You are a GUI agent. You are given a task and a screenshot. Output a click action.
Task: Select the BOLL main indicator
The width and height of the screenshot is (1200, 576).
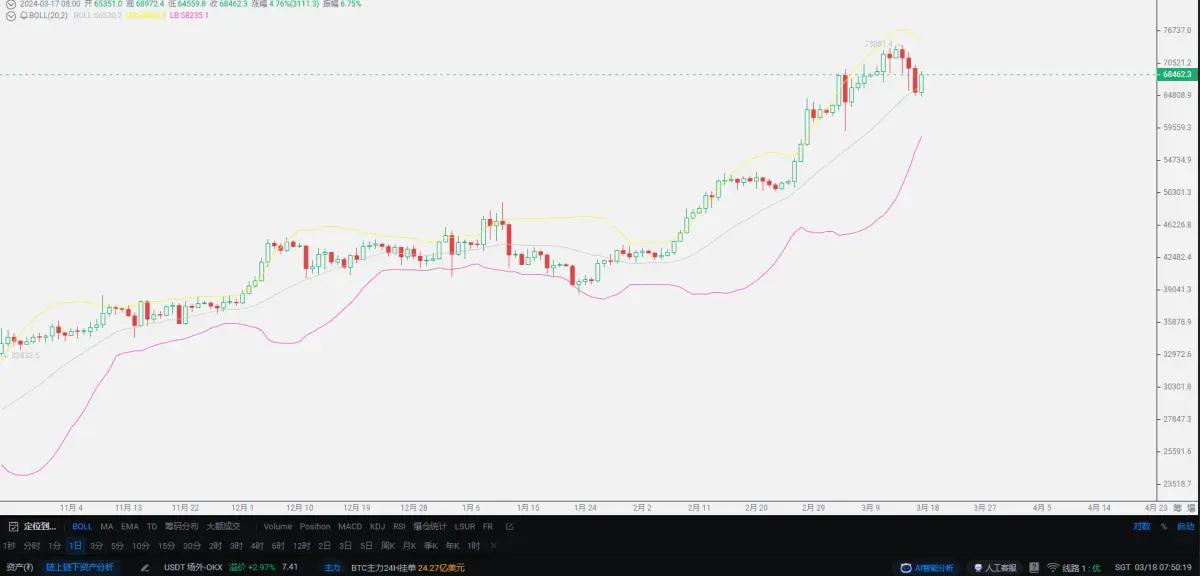(x=82, y=526)
